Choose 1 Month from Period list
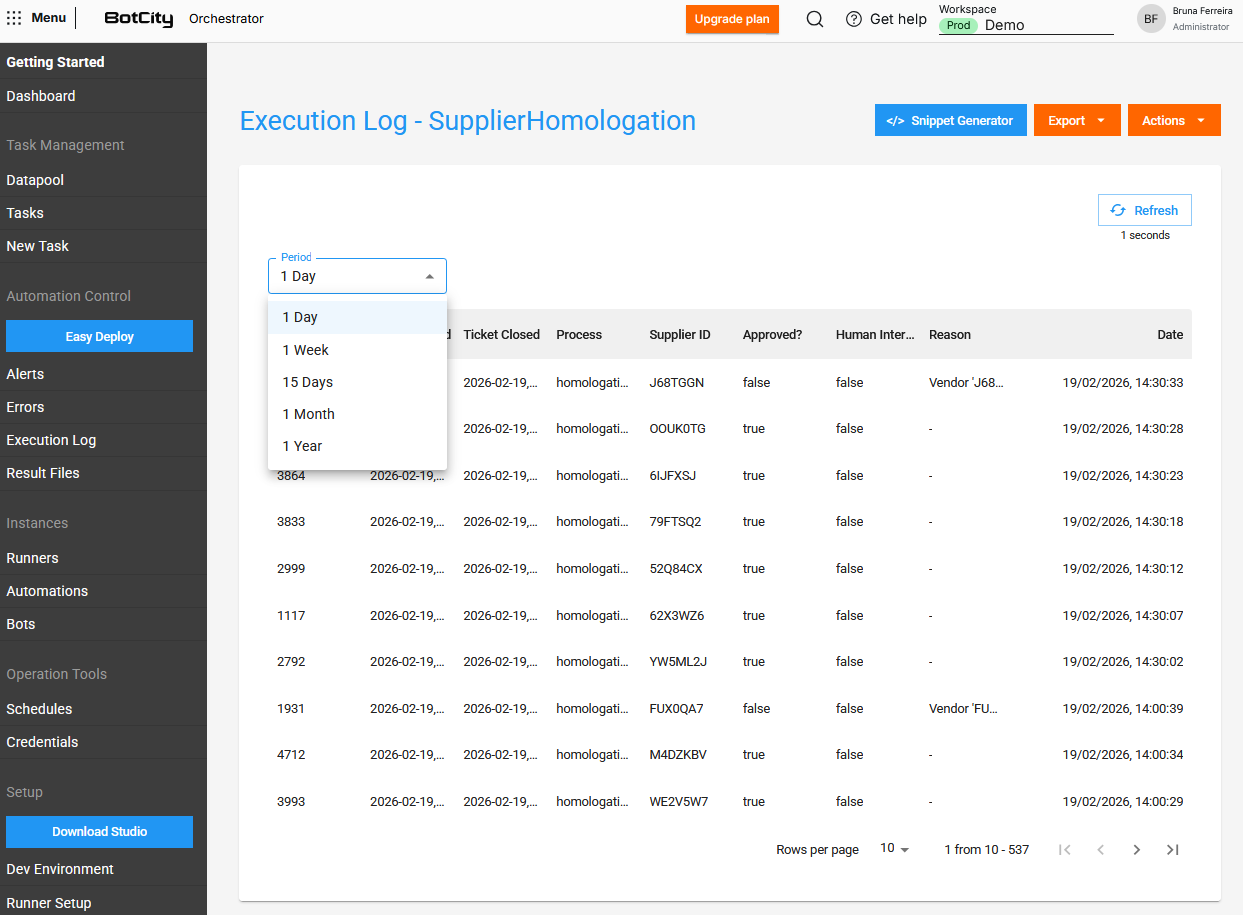The height and width of the screenshot is (915, 1243). pyautogui.click(x=309, y=414)
